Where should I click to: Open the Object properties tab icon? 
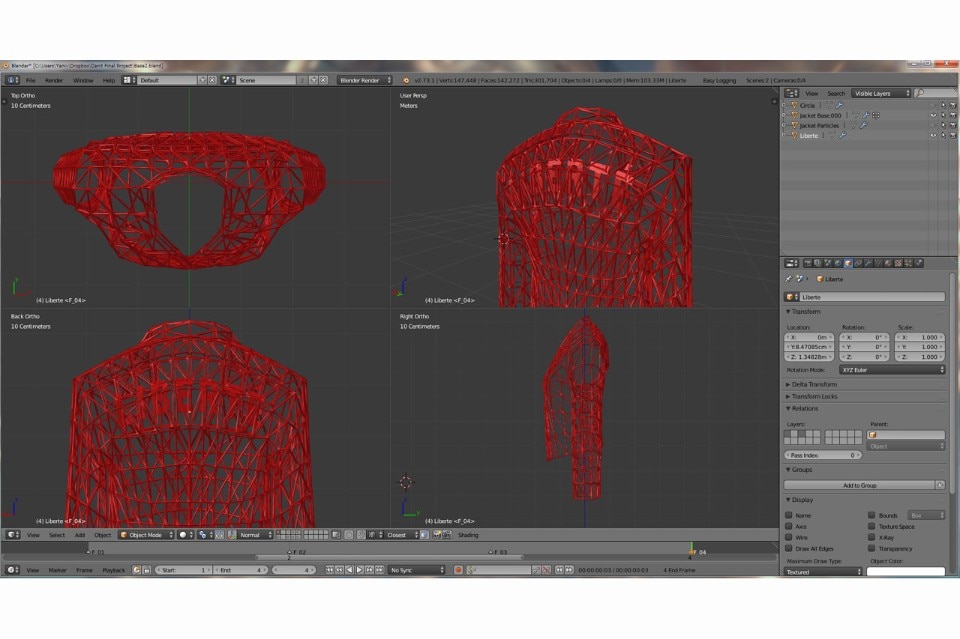pyautogui.click(x=848, y=263)
